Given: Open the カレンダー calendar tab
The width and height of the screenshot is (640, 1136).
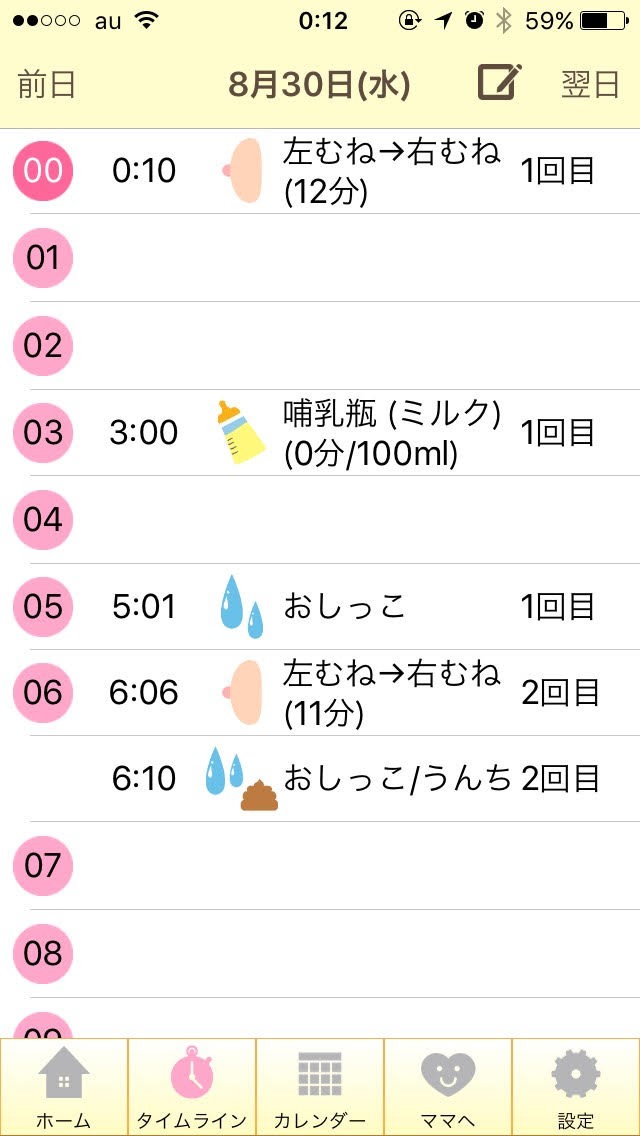Looking at the screenshot, I should pyautogui.click(x=320, y=1086).
